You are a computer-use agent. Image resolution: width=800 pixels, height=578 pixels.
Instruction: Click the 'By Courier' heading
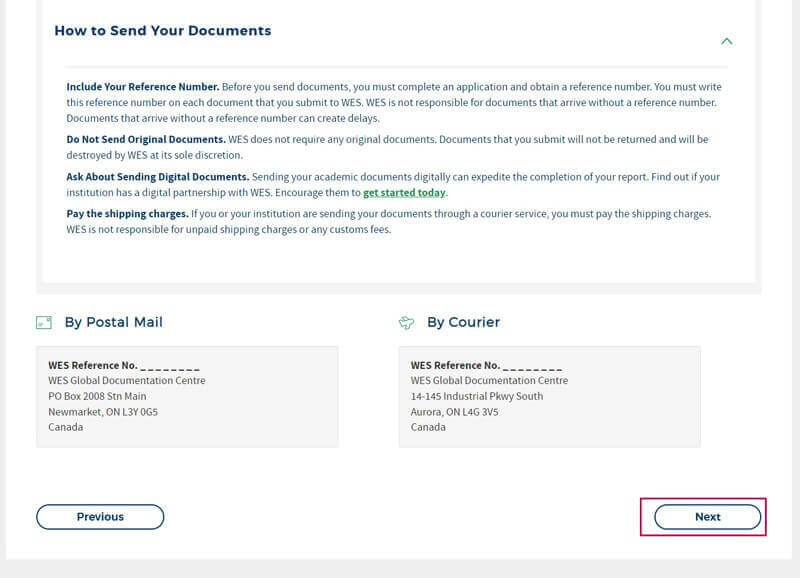coord(463,323)
